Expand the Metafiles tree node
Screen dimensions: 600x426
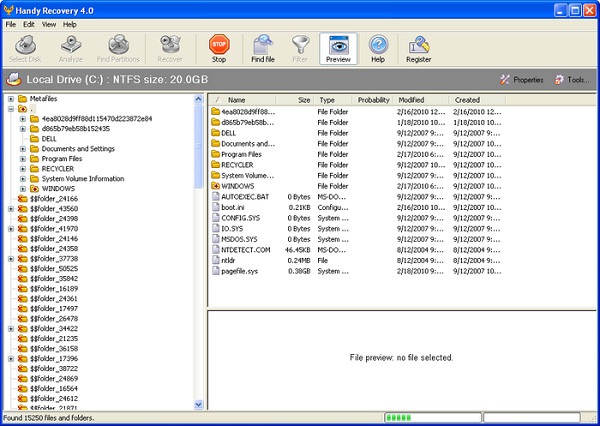[x=11, y=99]
